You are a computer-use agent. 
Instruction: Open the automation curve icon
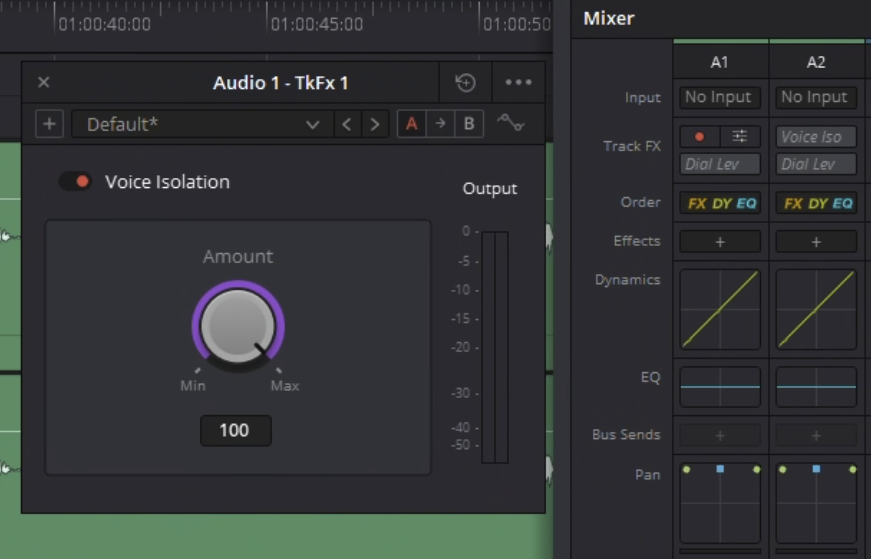(510, 123)
